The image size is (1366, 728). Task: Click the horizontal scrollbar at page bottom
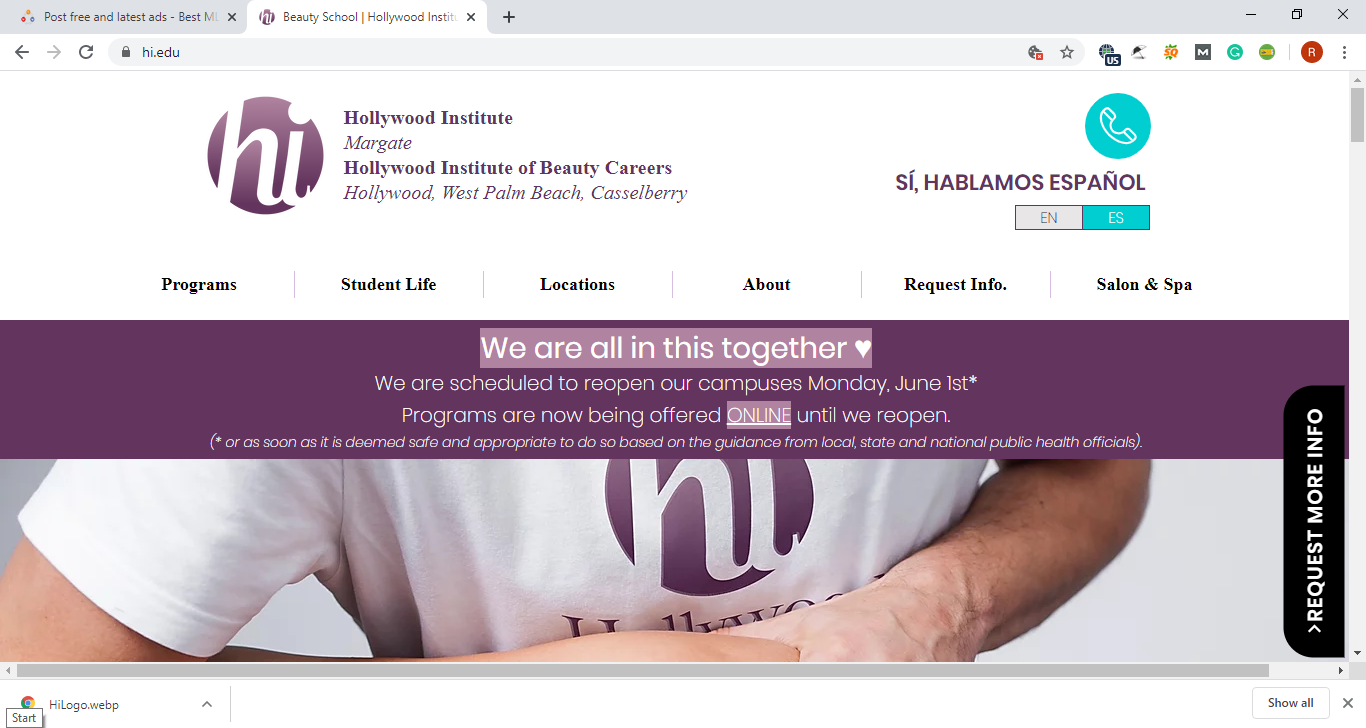coord(642,670)
